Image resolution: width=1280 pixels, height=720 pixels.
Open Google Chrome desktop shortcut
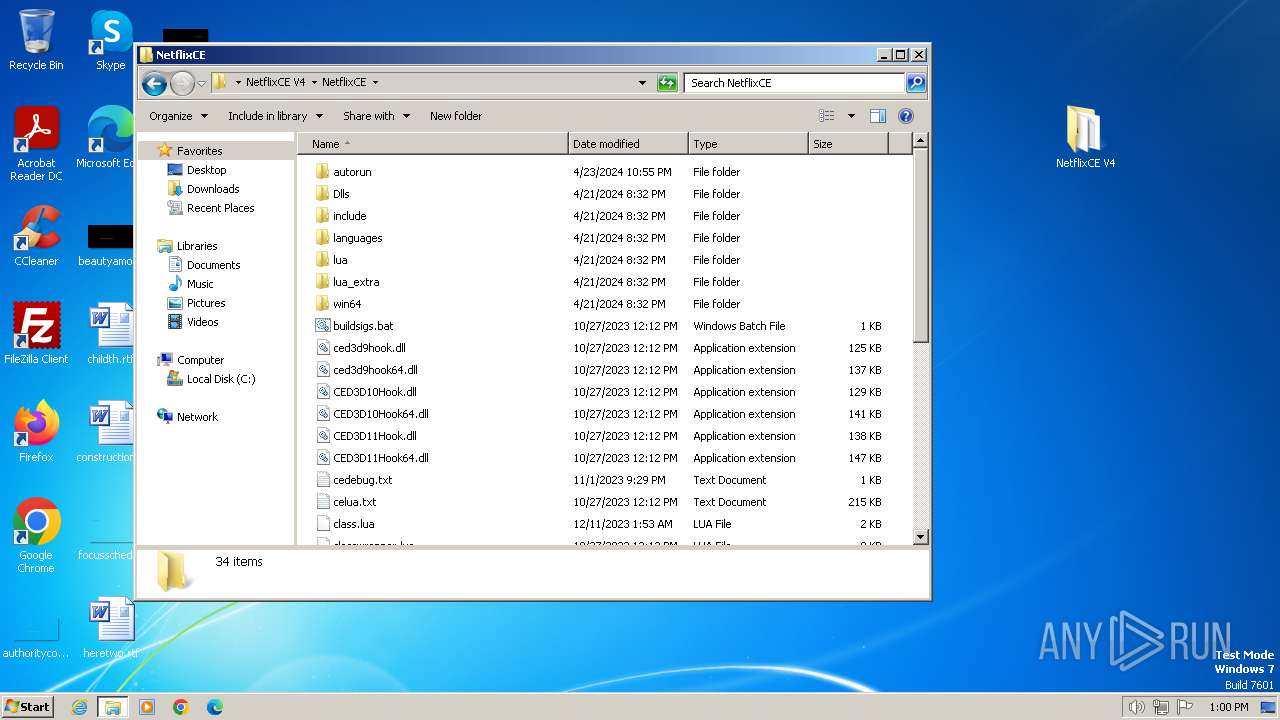coord(36,536)
